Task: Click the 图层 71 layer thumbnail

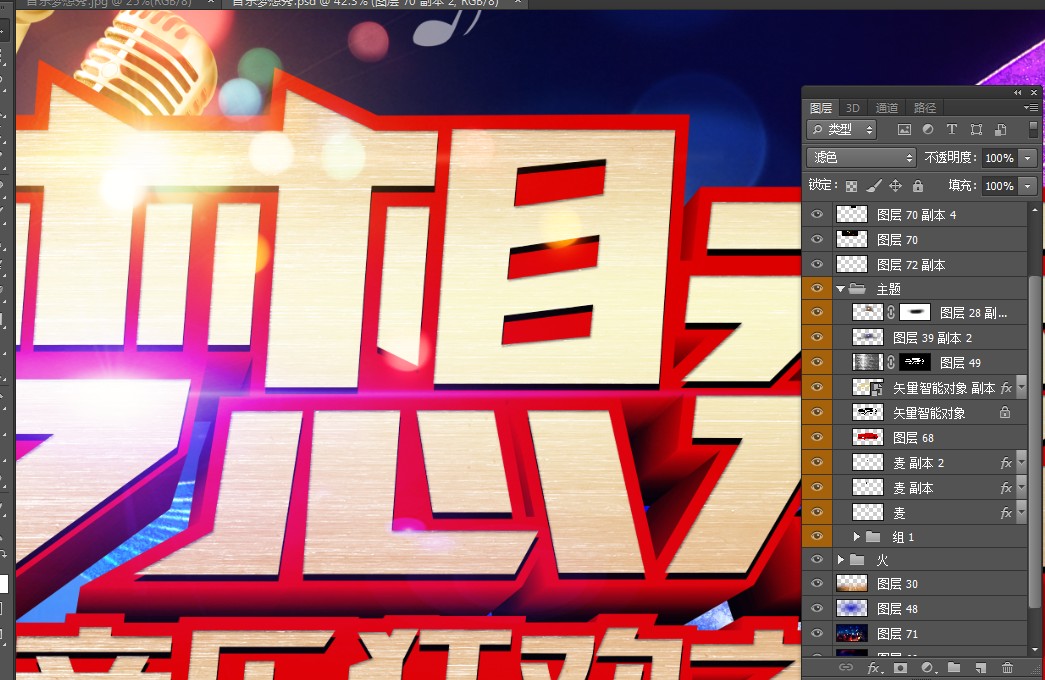Action: tap(852, 633)
